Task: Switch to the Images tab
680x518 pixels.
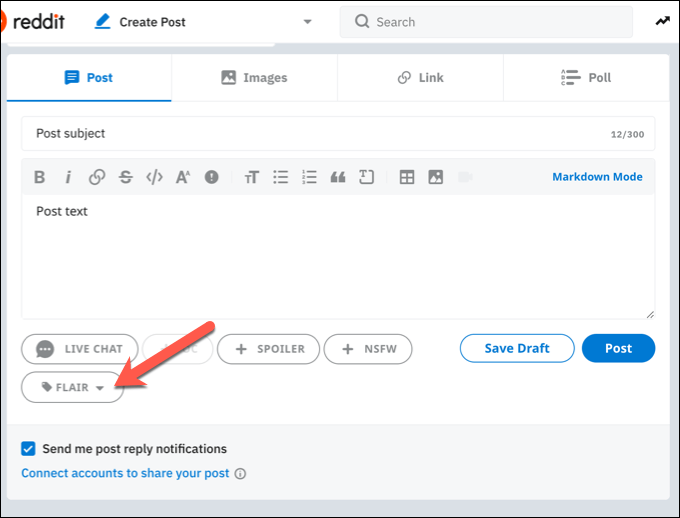Action: tap(254, 77)
